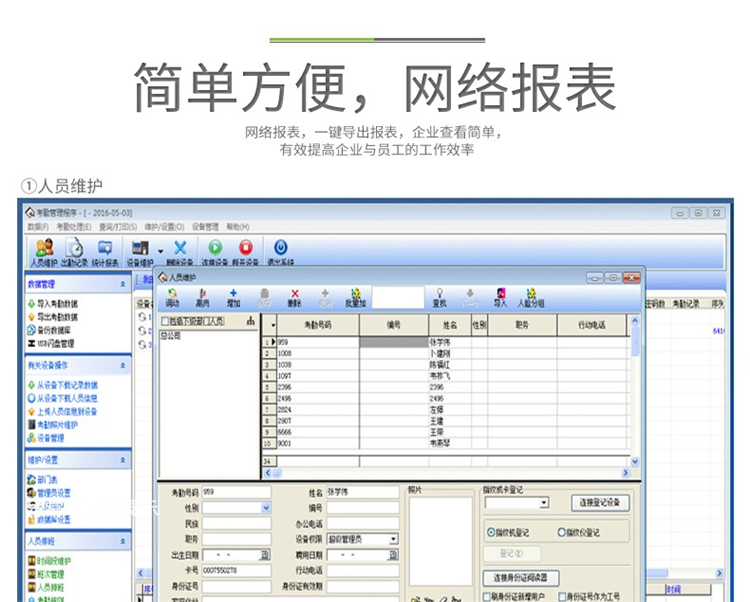Click the red 断开设备 icon
The image size is (750, 602).
tap(246, 248)
